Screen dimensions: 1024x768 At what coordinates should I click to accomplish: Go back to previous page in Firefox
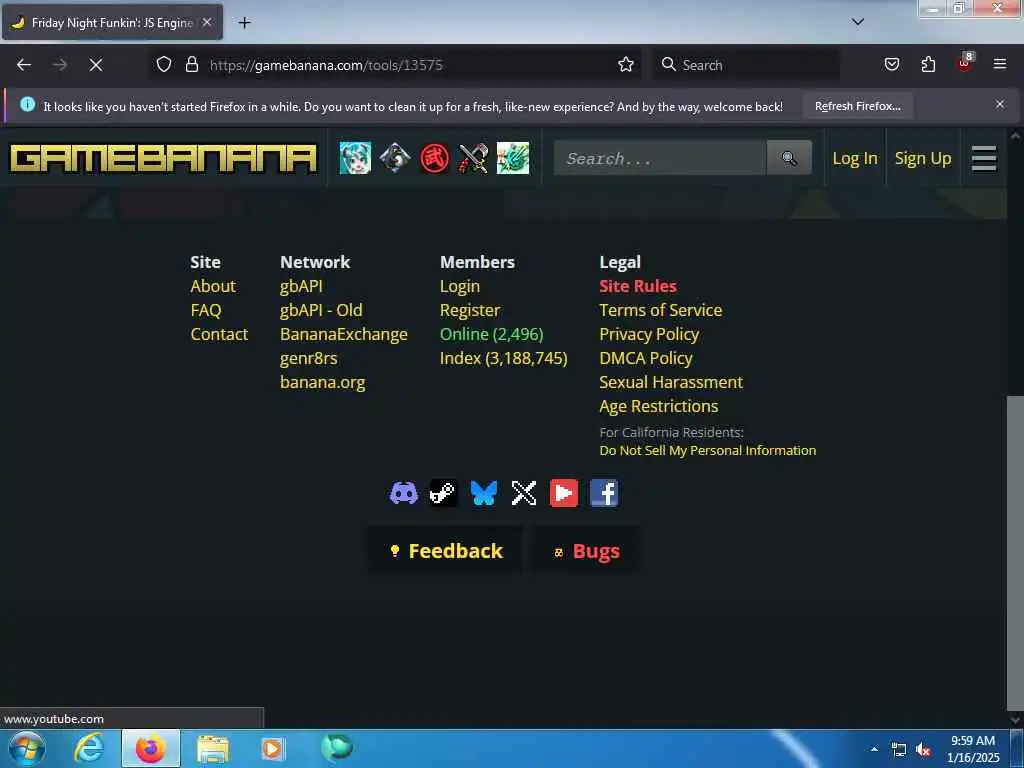24,65
